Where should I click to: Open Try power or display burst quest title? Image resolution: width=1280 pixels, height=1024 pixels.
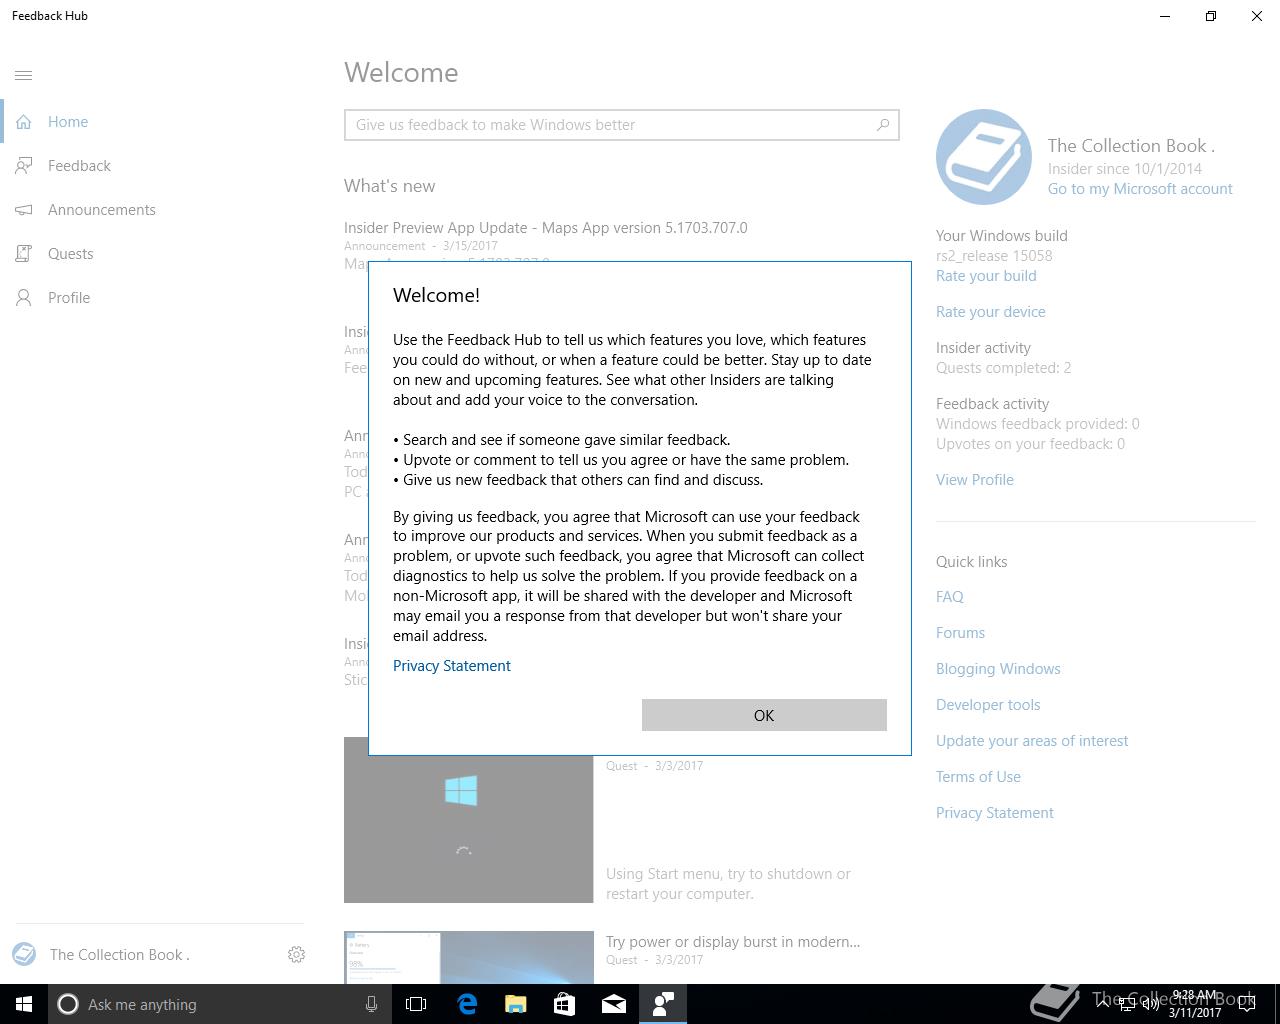[x=733, y=942]
